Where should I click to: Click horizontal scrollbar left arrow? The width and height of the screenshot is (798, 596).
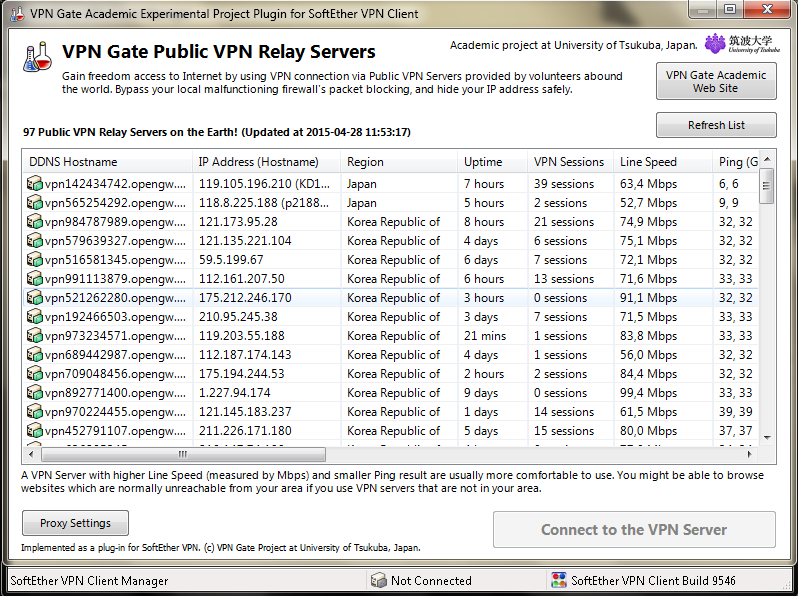pos(32,454)
